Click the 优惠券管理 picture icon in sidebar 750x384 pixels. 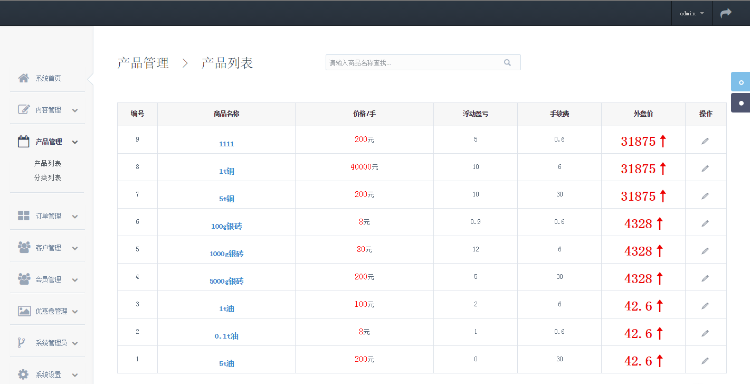tap(24, 311)
